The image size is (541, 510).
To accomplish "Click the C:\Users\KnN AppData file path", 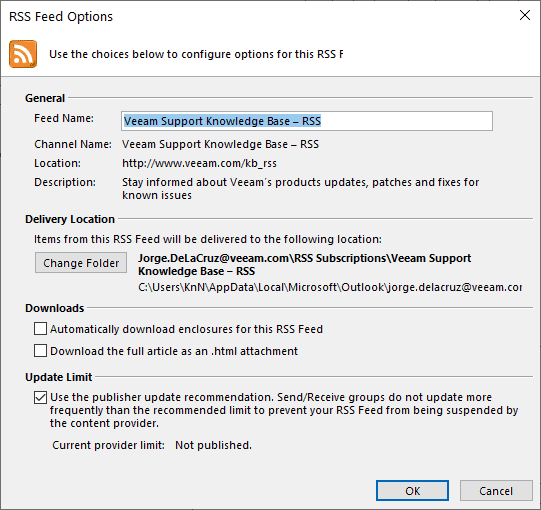I will pyautogui.click(x=330, y=287).
